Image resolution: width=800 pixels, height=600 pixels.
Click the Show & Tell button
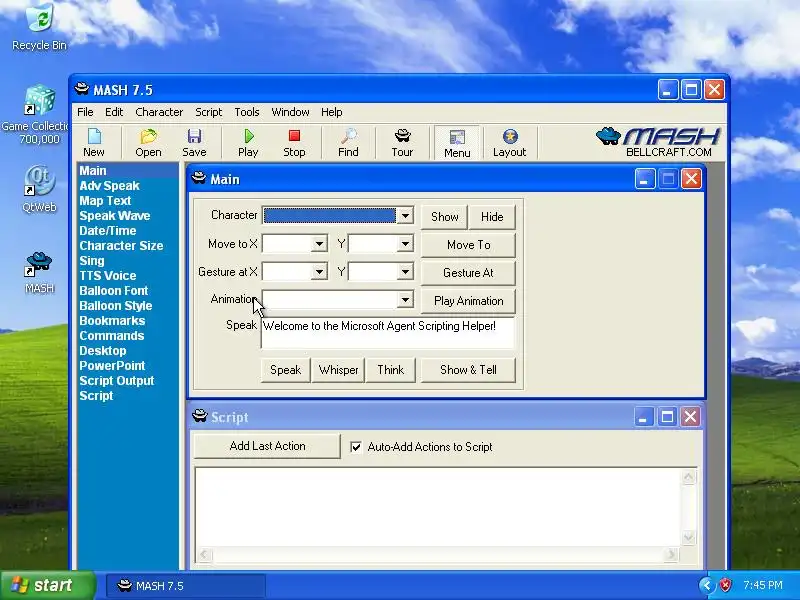pos(468,370)
